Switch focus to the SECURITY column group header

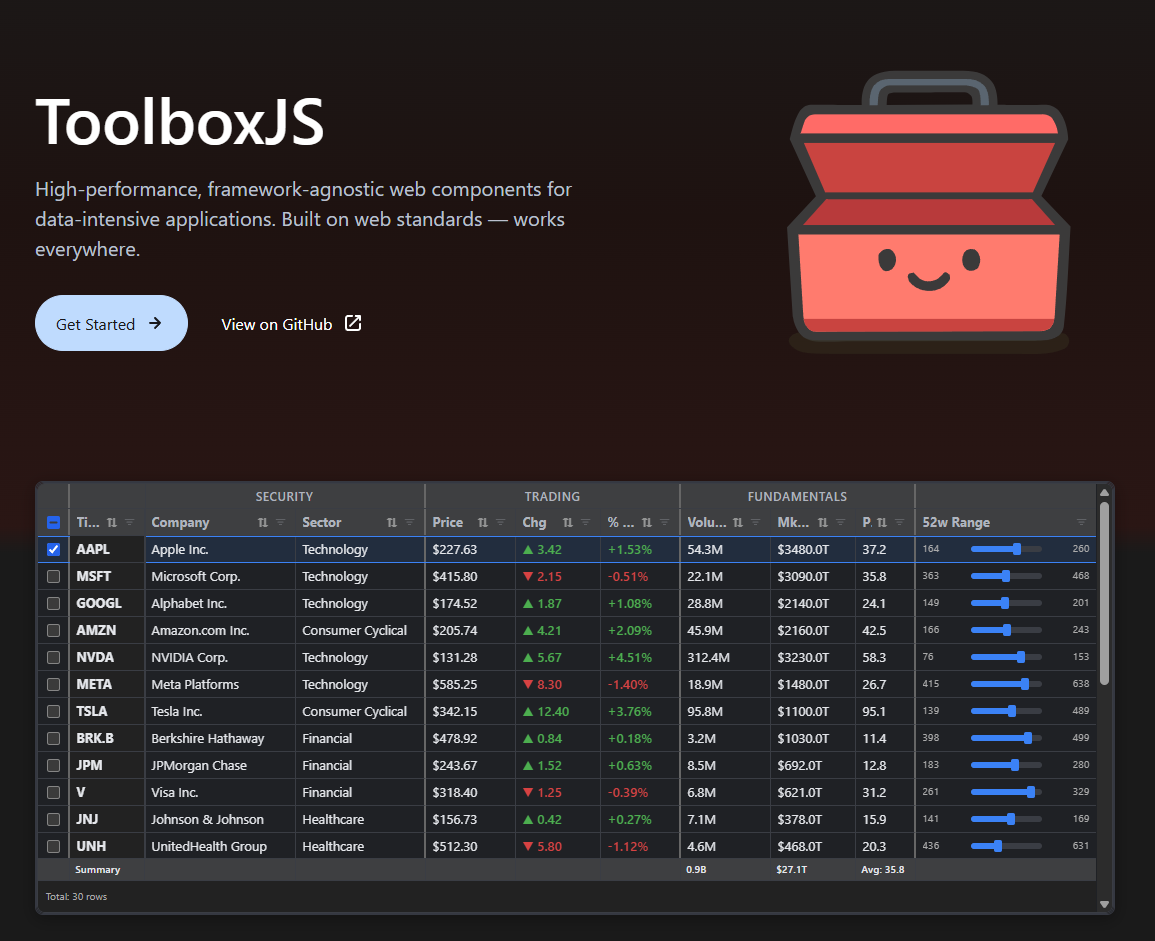point(284,496)
